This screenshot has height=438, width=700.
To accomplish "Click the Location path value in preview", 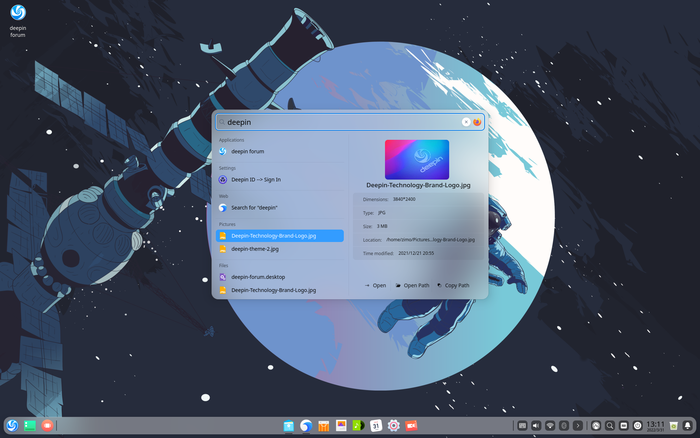I will [x=430, y=240].
